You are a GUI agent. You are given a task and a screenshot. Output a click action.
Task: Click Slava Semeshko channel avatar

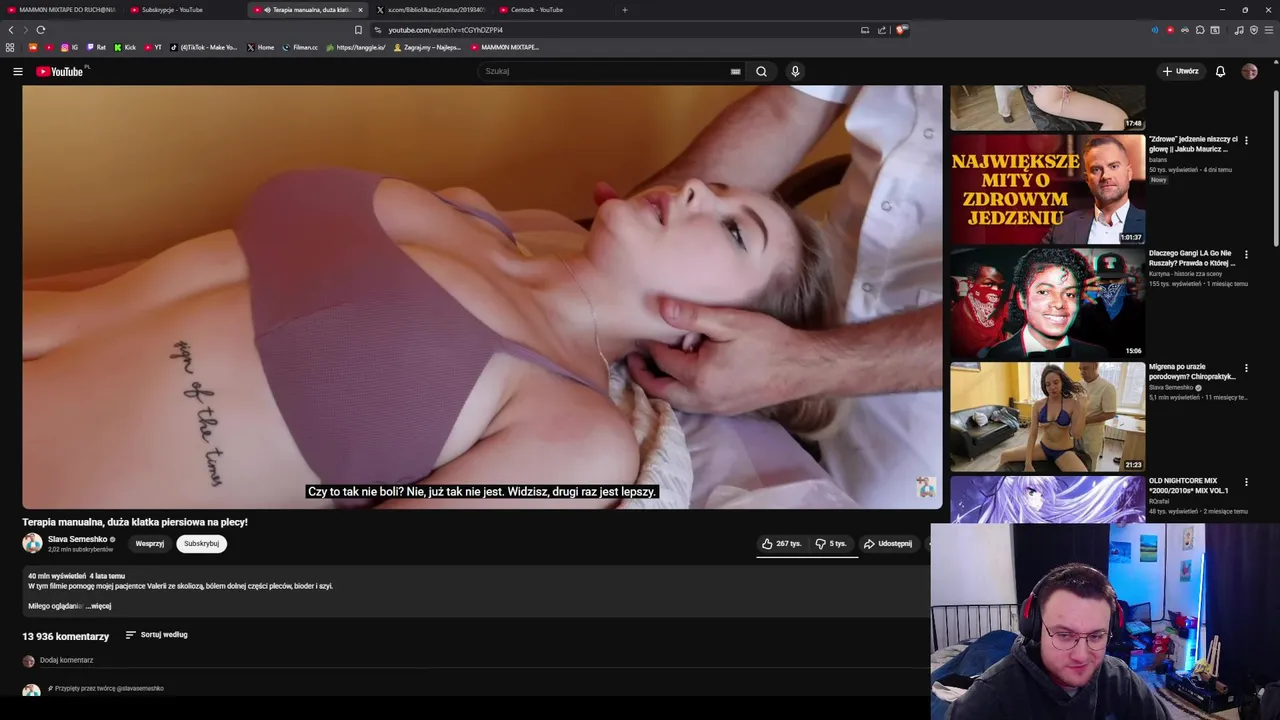pos(33,543)
